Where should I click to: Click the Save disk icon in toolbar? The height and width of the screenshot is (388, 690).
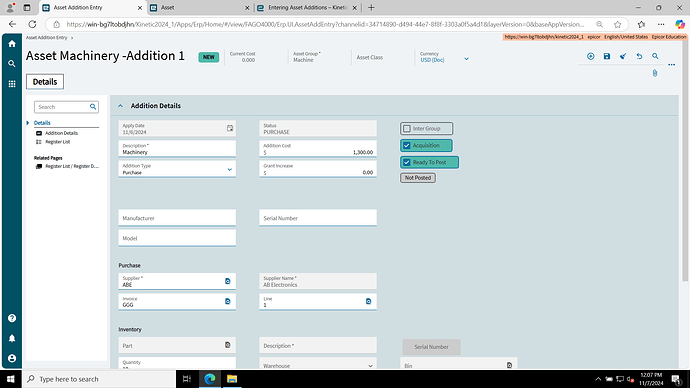point(607,56)
